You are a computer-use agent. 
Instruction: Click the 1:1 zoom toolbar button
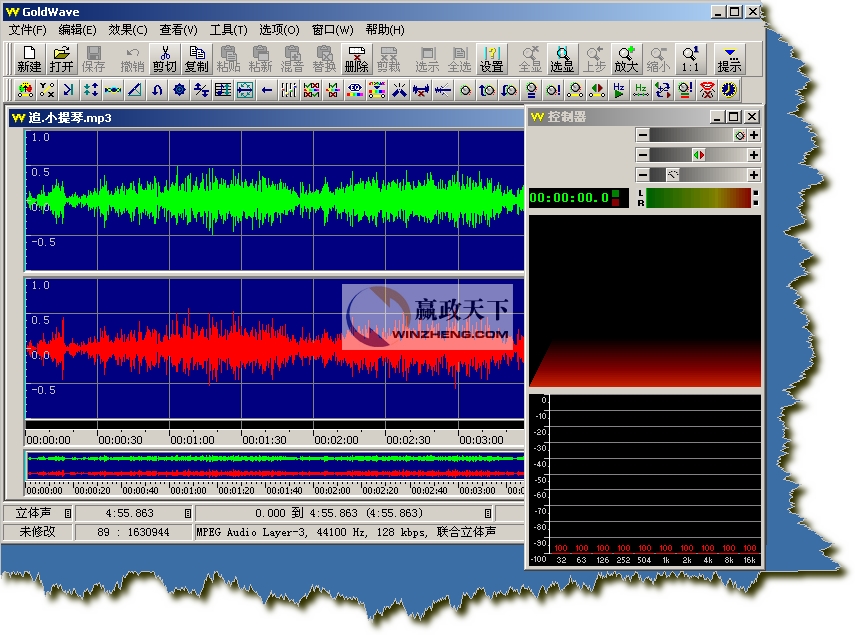[690, 59]
